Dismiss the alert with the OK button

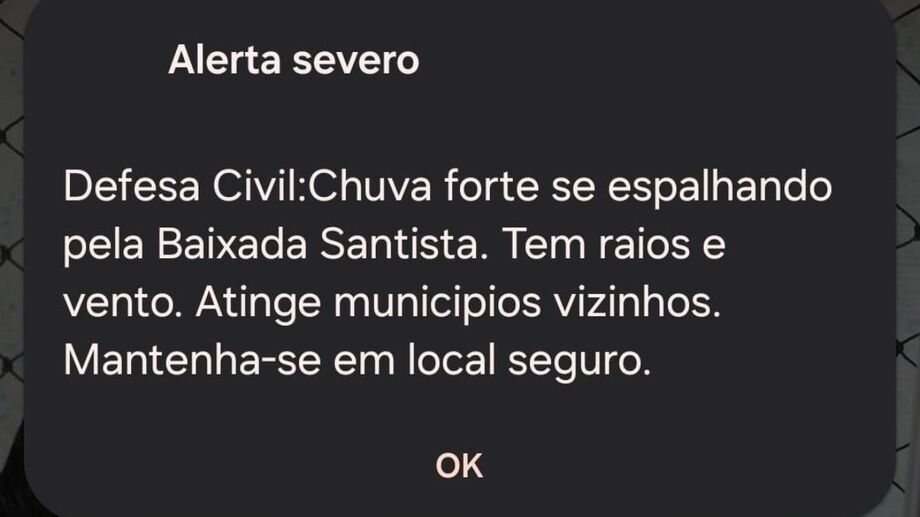tap(459, 466)
